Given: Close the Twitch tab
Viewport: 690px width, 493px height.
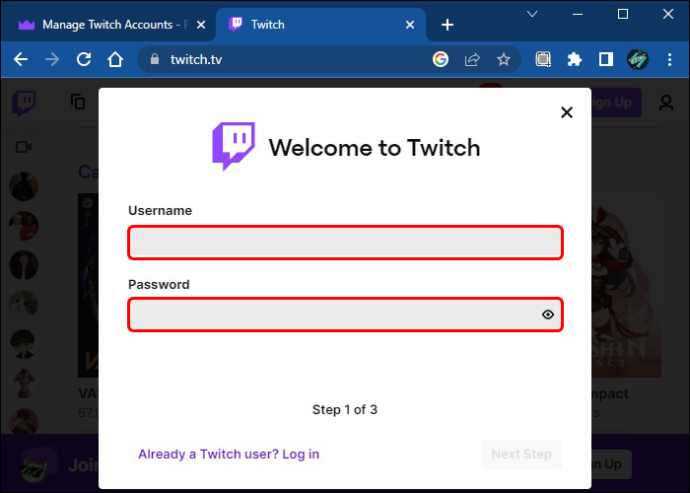Looking at the screenshot, I should [410, 25].
